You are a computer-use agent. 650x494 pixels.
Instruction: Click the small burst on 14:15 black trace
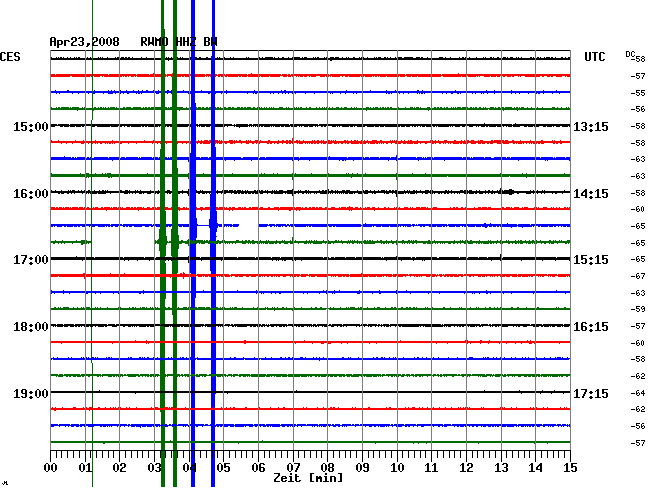coord(510,192)
